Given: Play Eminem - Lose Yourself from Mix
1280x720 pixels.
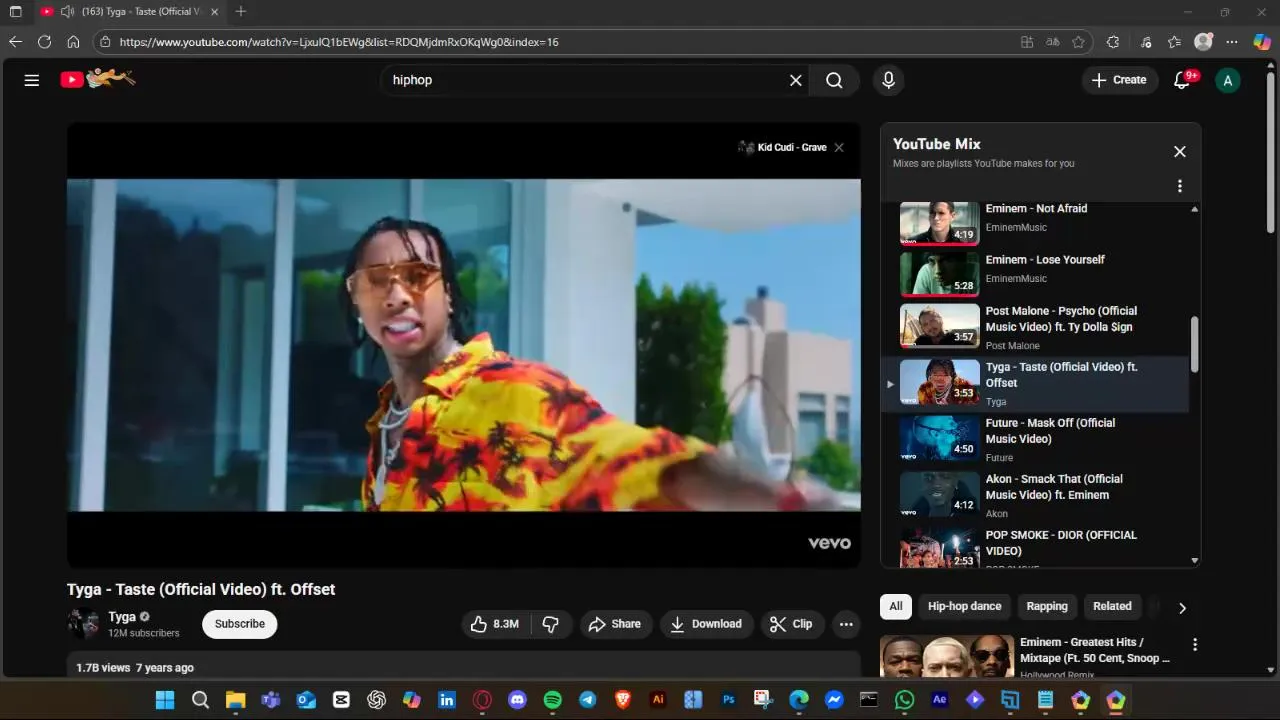Looking at the screenshot, I should click(x=1036, y=273).
